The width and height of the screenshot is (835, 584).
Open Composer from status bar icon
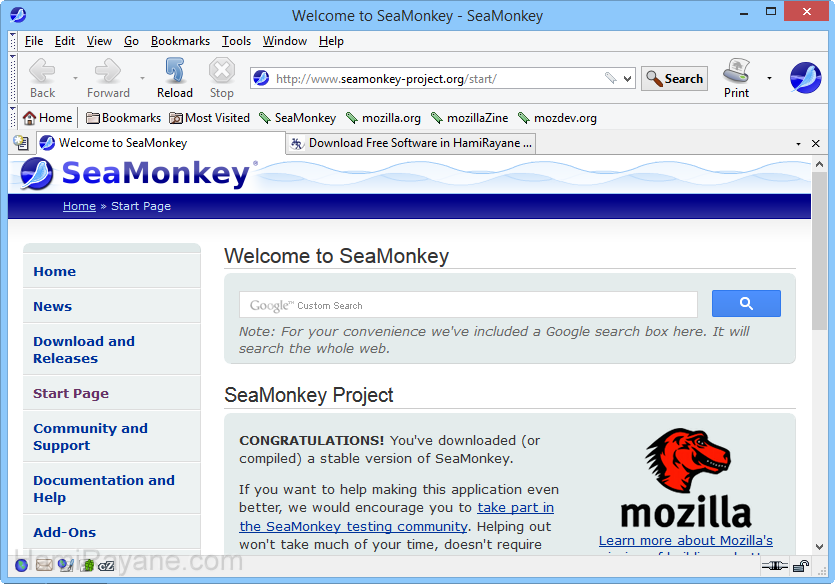click(x=66, y=565)
